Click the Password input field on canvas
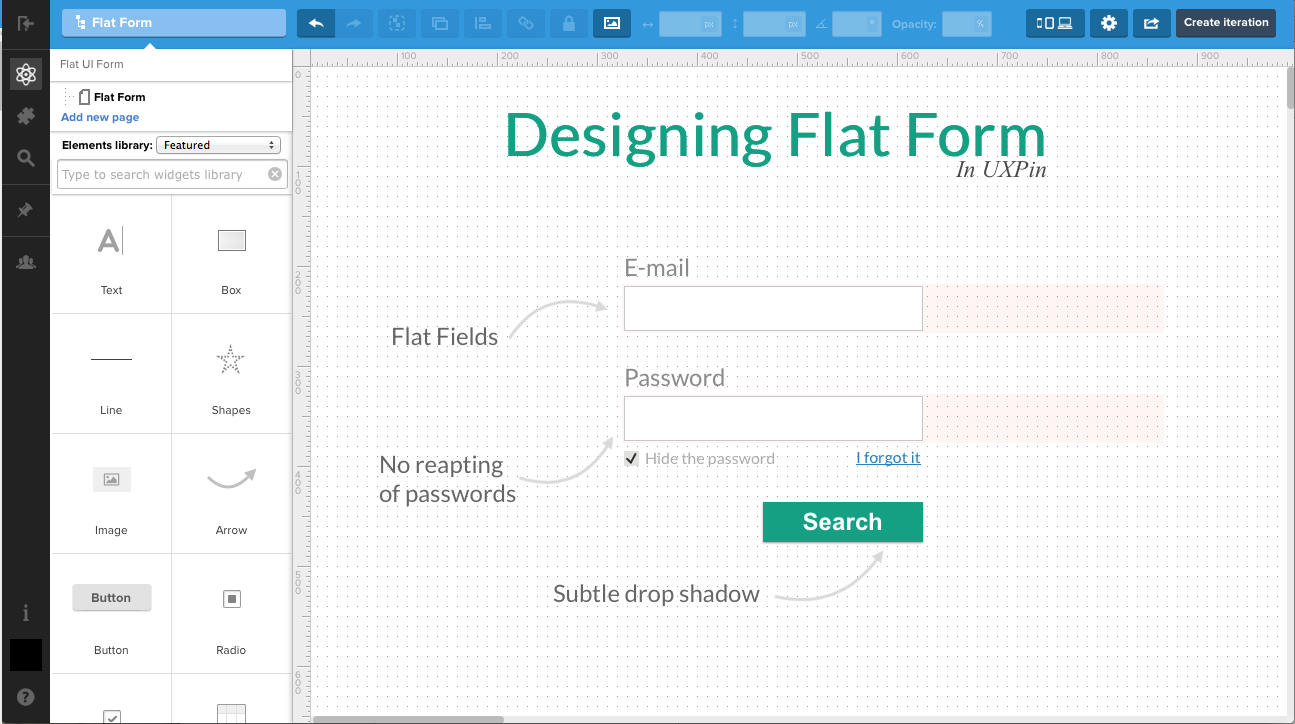The height and width of the screenshot is (724, 1295). click(773, 418)
